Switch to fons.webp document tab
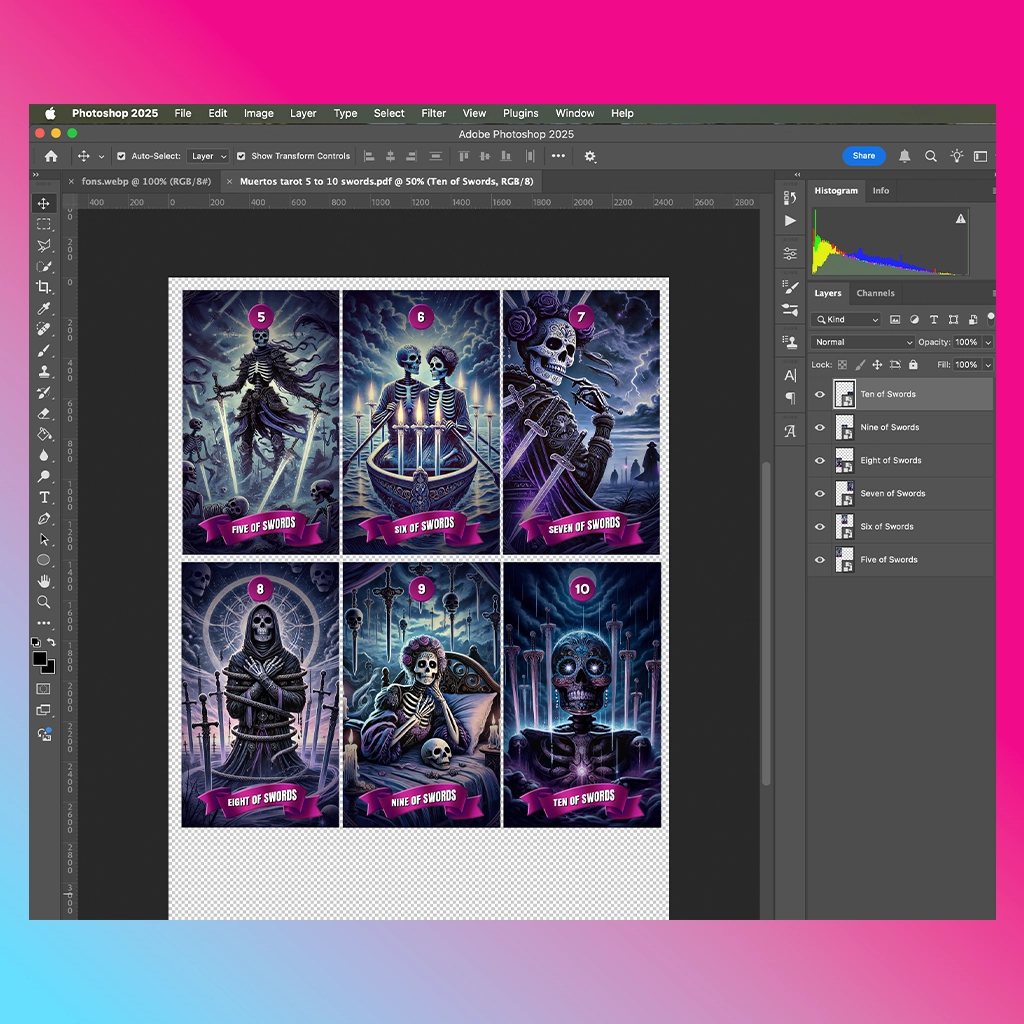This screenshot has width=1024, height=1024. point(146,182)
